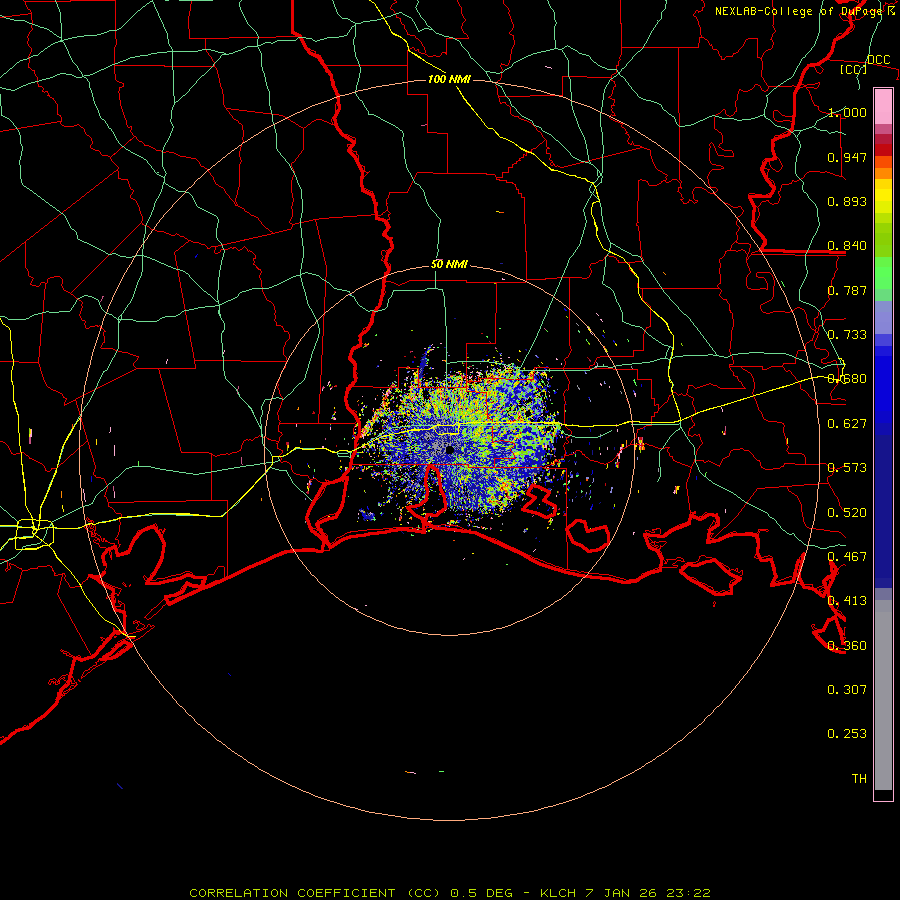
Task: Pick the light pink swatch atop the colorbar
Action: tap(883, 106)
